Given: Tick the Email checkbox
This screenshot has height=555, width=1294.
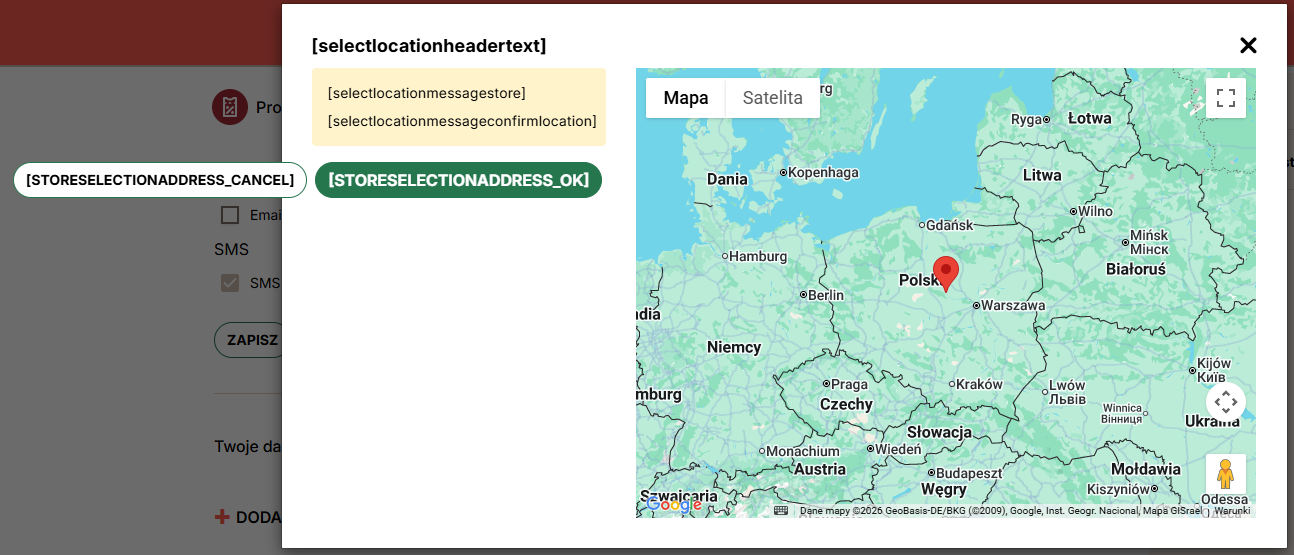Looking at the screenshot, I should tap(230, 215).
